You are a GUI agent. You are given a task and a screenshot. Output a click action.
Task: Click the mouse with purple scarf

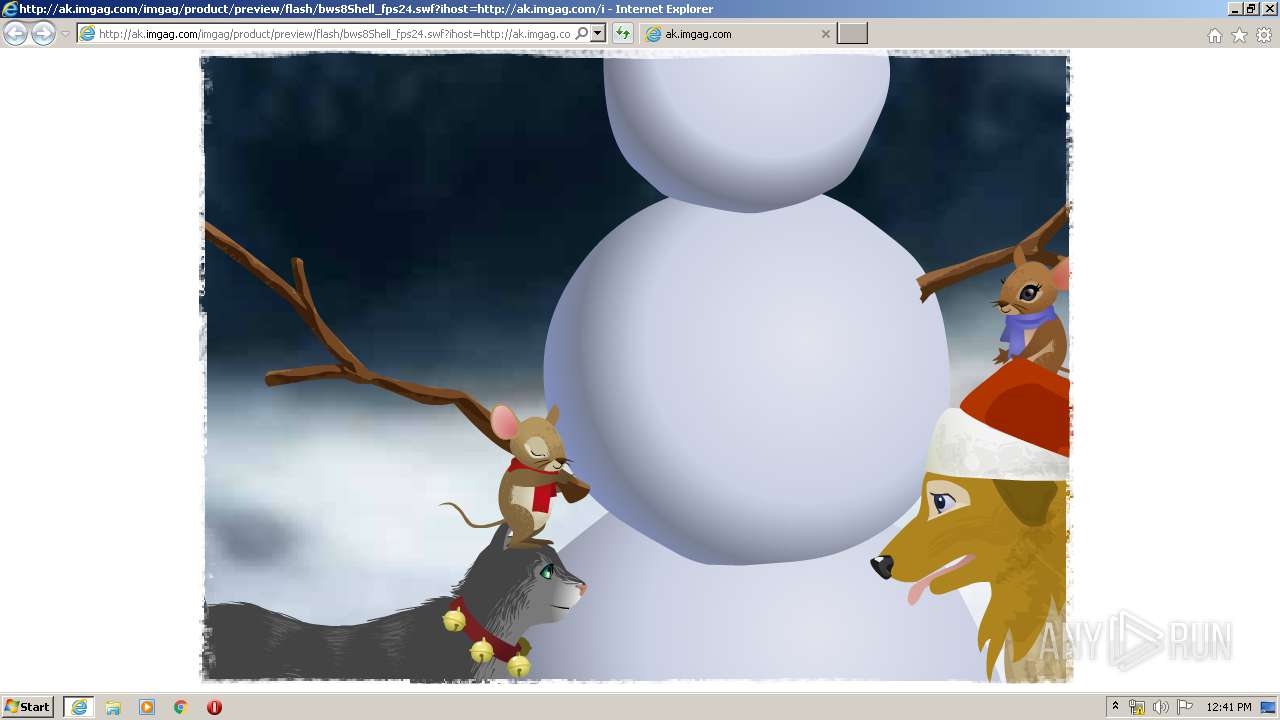1032,308
